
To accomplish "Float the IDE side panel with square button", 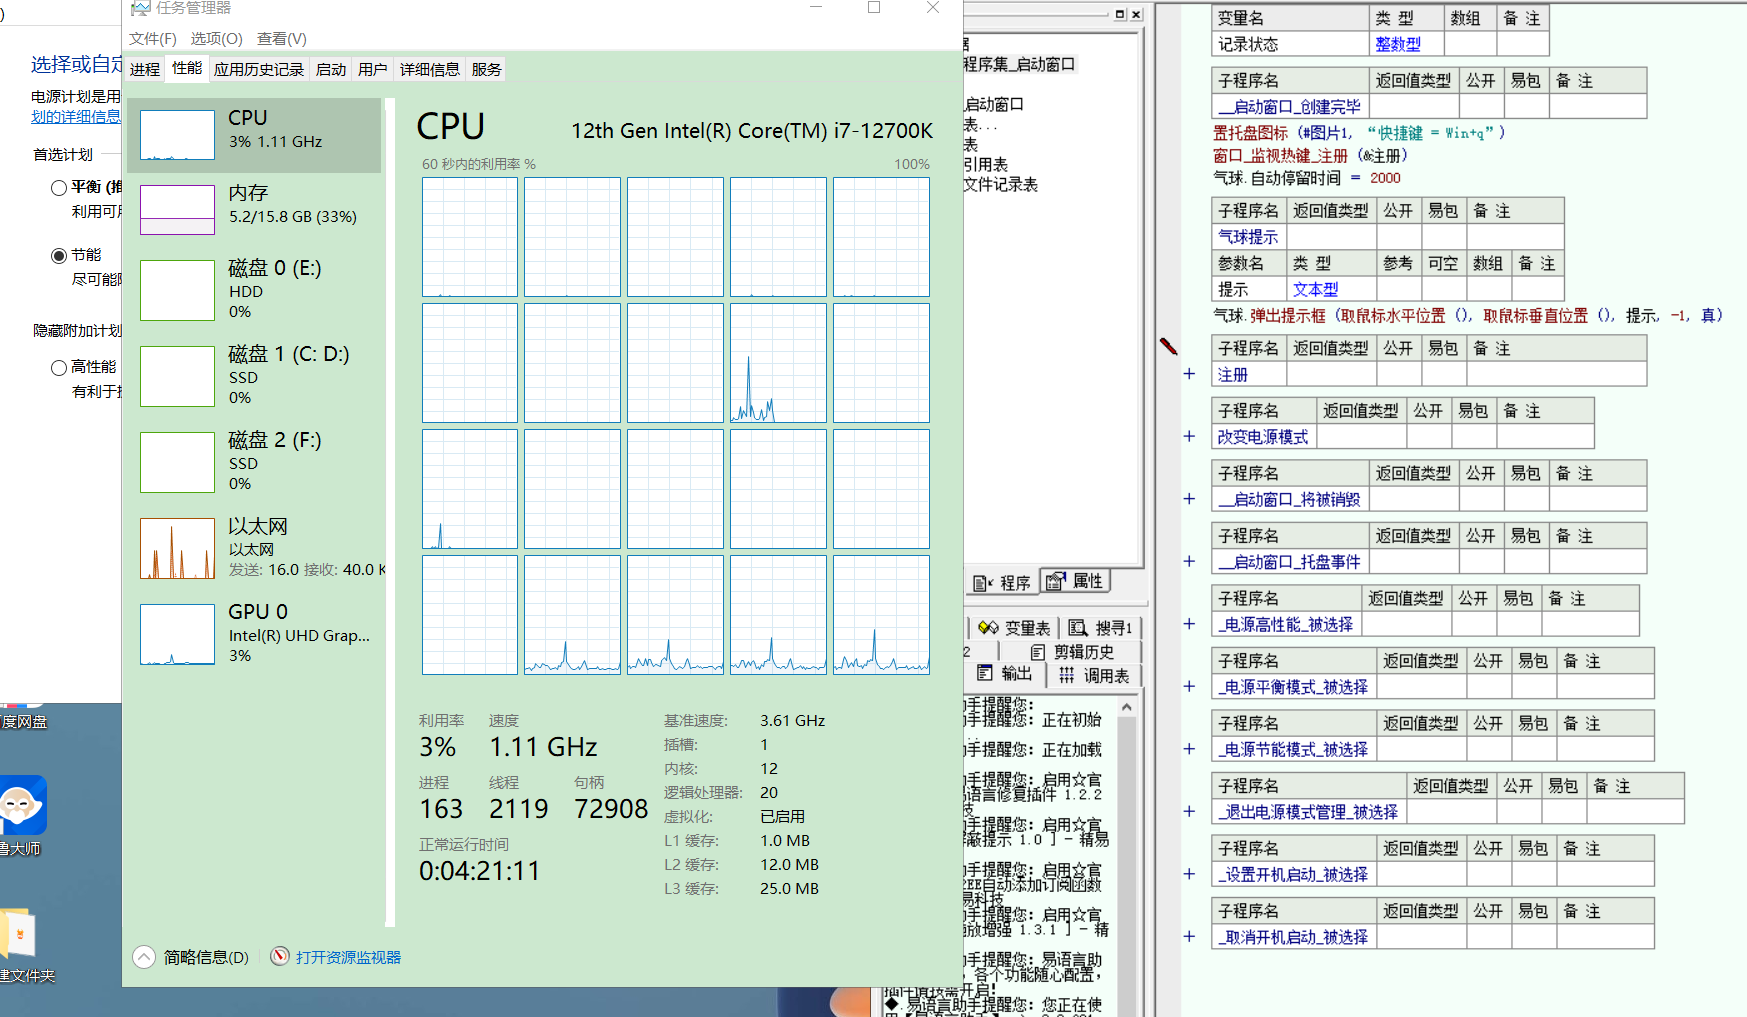I will [1120, 14].
